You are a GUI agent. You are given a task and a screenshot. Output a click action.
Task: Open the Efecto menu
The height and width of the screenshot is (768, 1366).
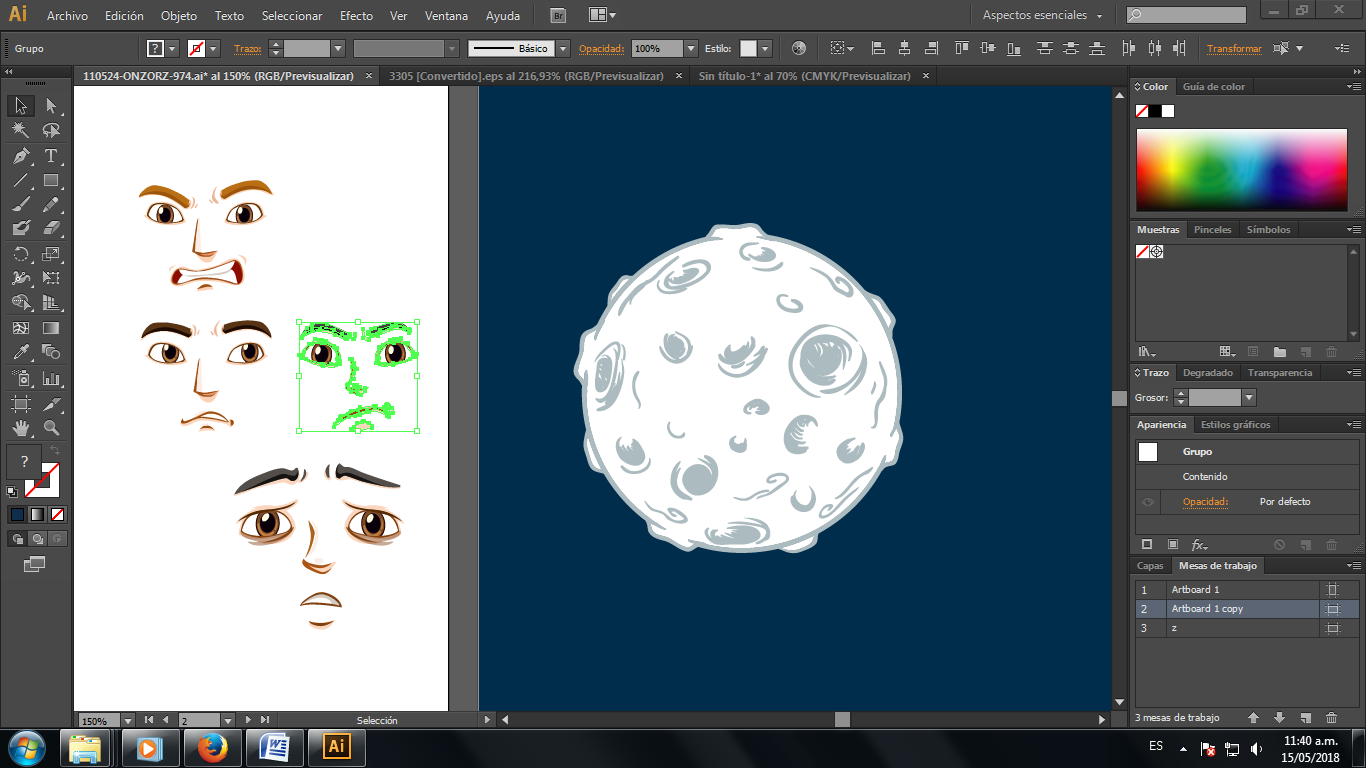pos(356,16)
